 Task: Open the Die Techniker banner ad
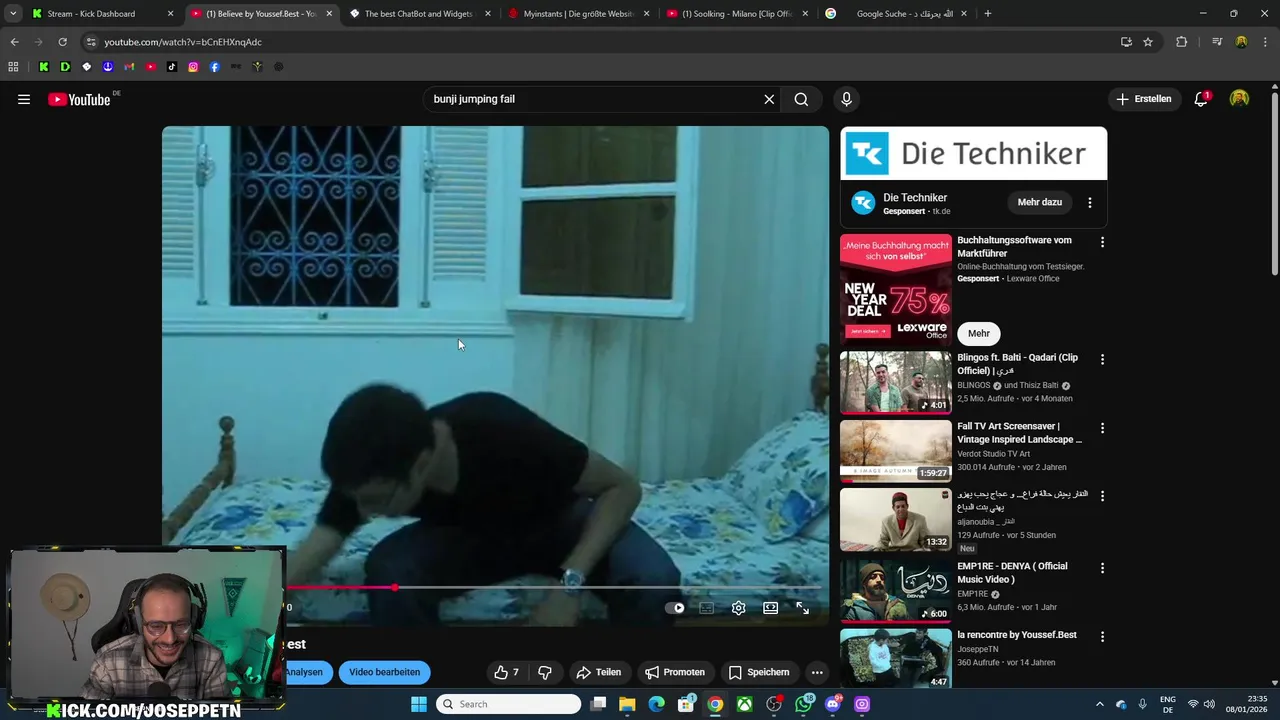[973, 153]
